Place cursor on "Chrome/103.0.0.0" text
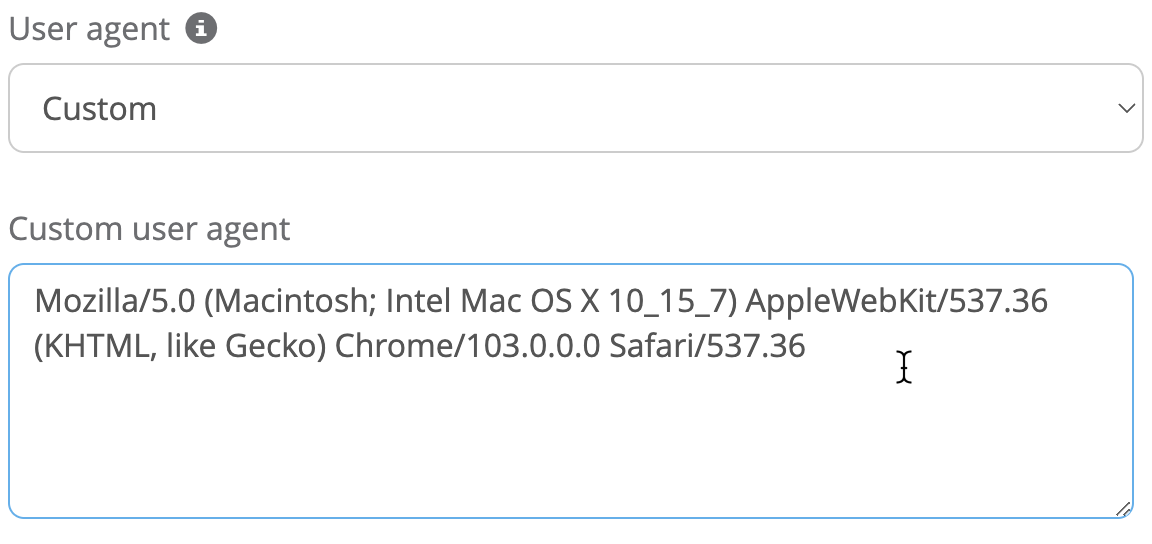The height and width of the screenshot is (544, 1152). click(467, 346)
